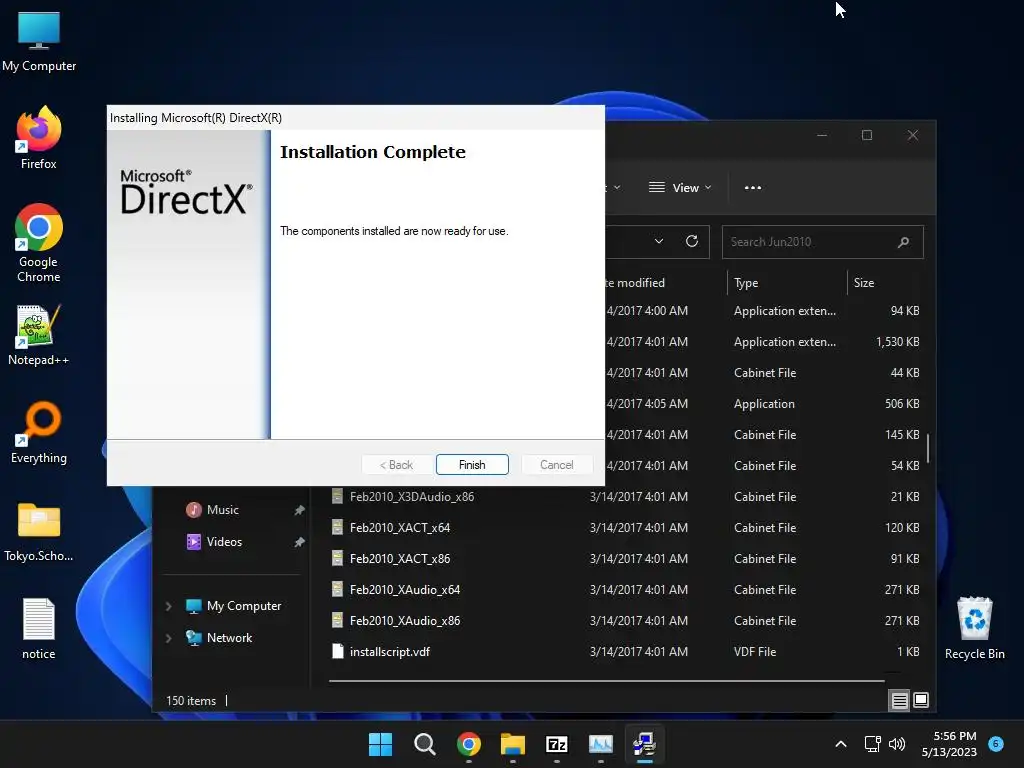Select the DirectX installer taskbar icon
This screenshot has height=768, width=1024.
click(645, 744)
